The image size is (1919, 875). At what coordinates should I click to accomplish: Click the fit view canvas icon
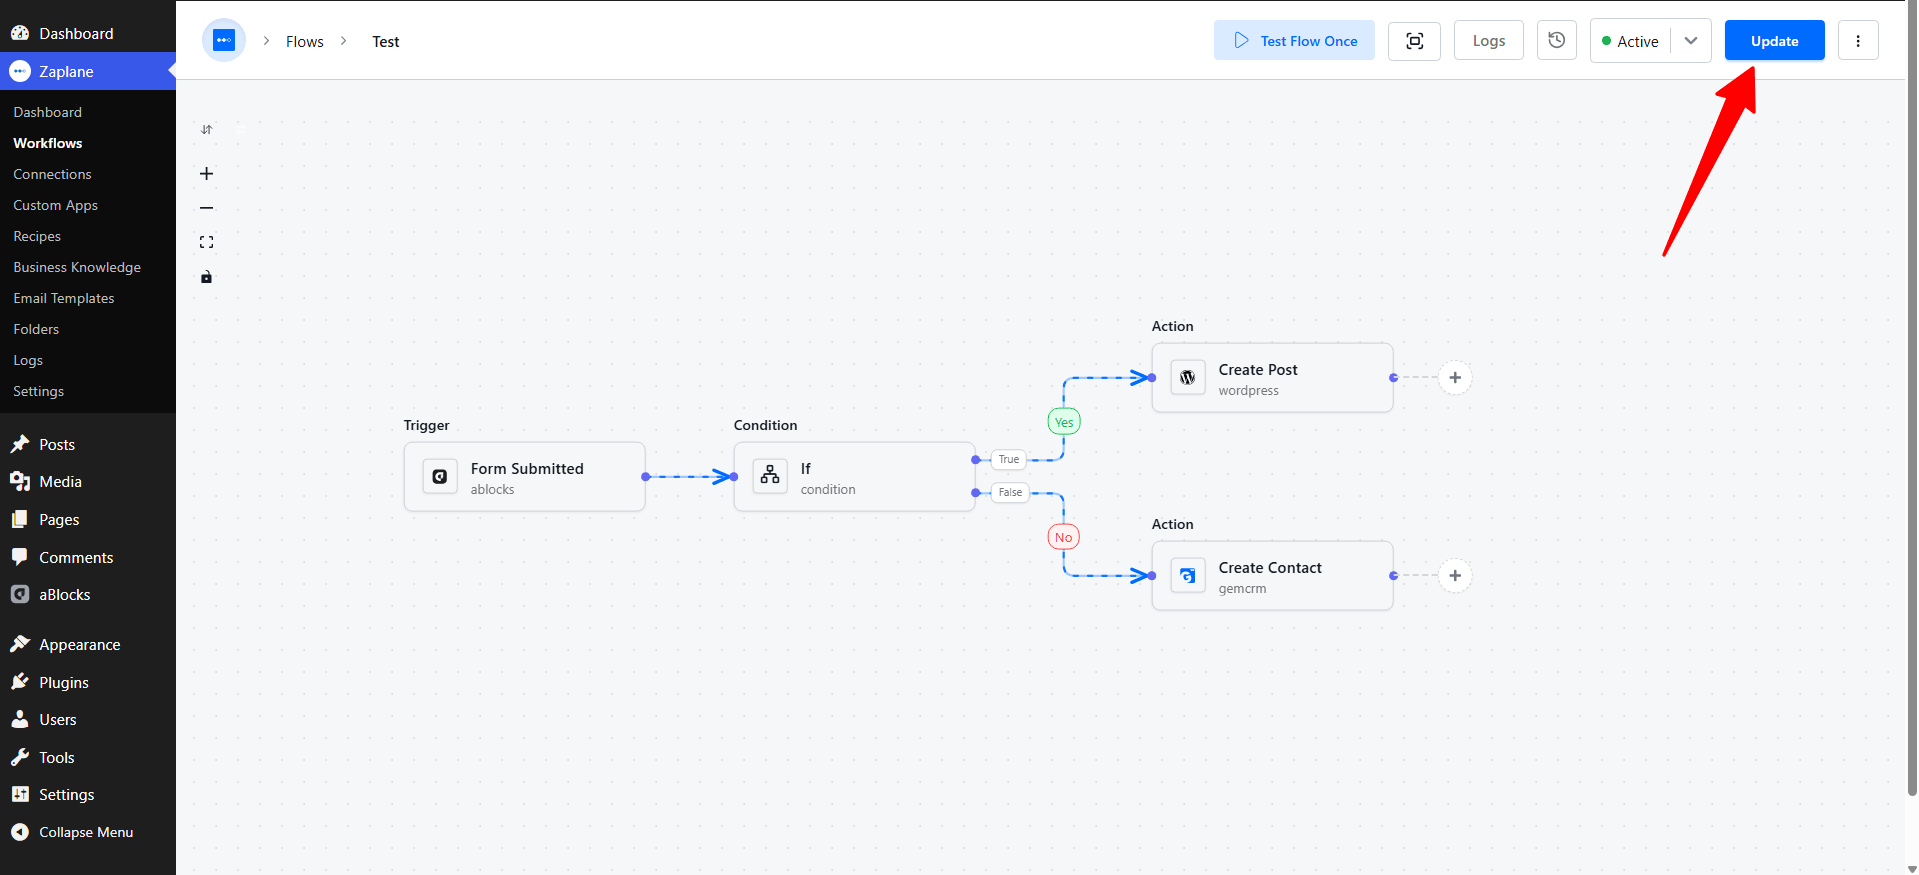[207, 242]
